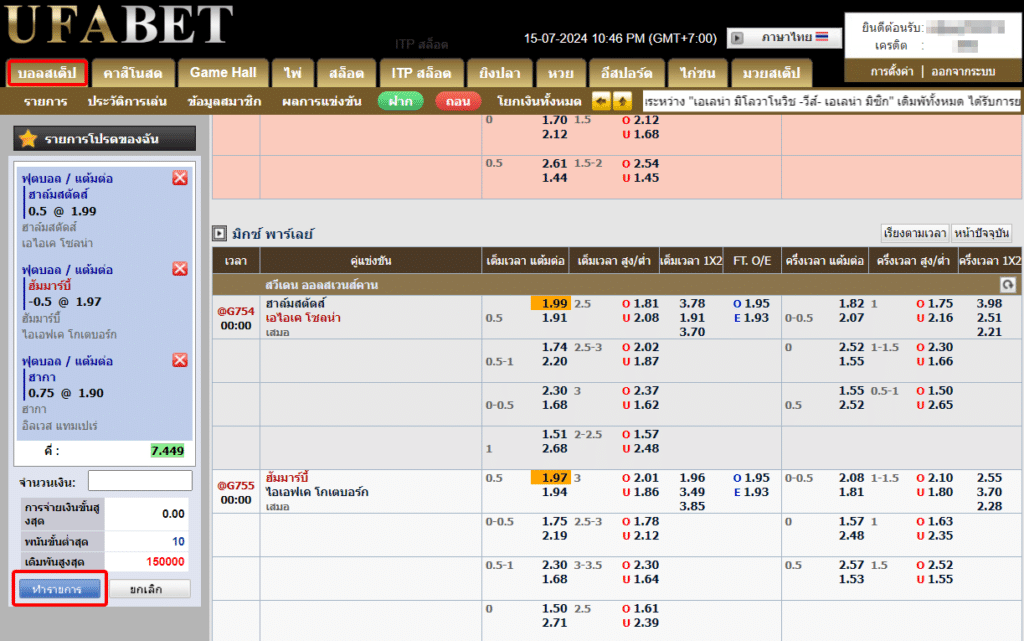Remove the ฮาล์มสตัดส์ bet with red X
Image resolution: width=1024 pixels, height=641 pixels.
click(x=180, y=178)
